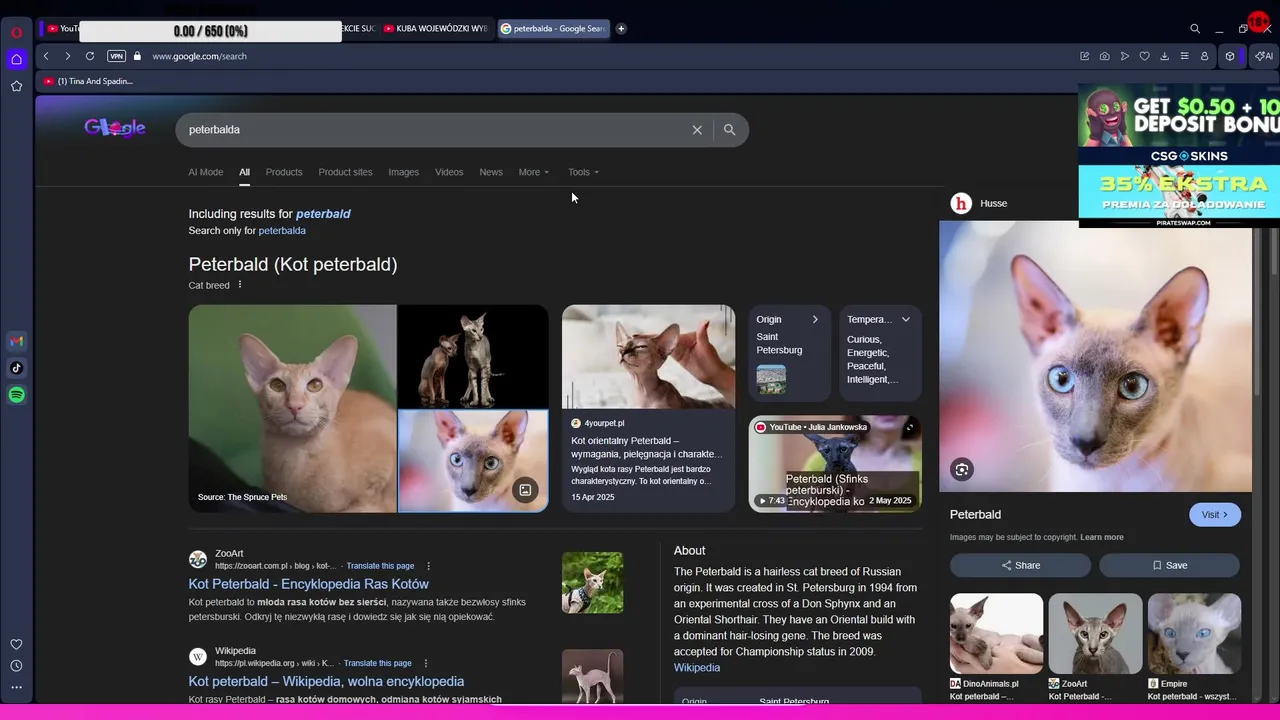Open the edit-page pencil icon in toolbar
The width and height of the screenshot is (1280, 720).
click(1084, 56)
